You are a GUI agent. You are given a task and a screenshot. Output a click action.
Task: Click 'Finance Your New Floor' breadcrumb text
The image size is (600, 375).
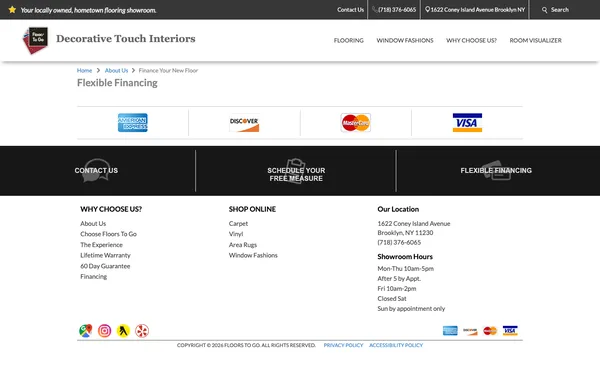(x=168, y=70)
